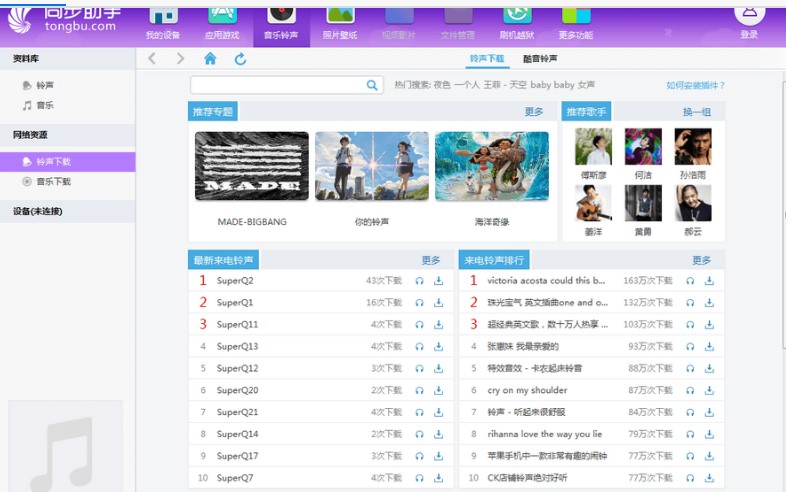Screen dimensions: 786x492
Task: Click the refresh icon beside home
Action: [240, 59]
